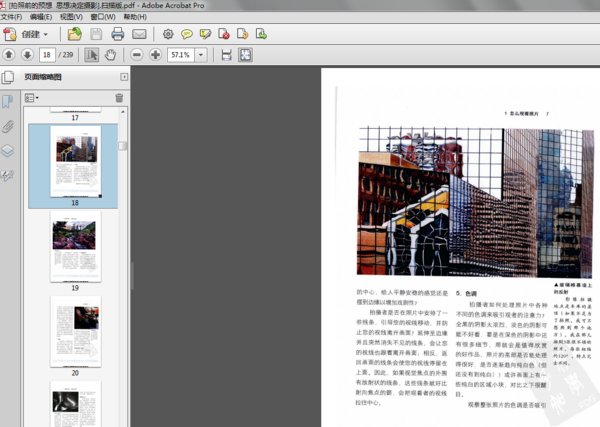
Task: Open the Layers panel
Action: (x=8, y=150)
